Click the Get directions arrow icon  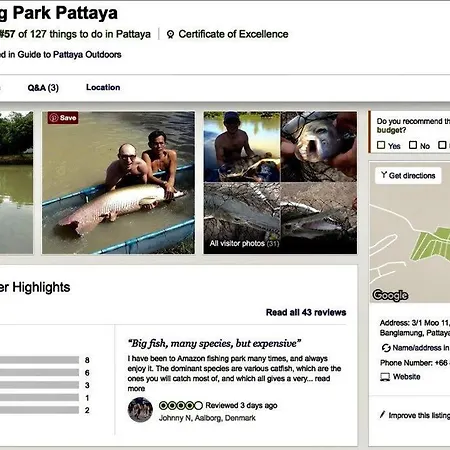click(x=384, y=175)
